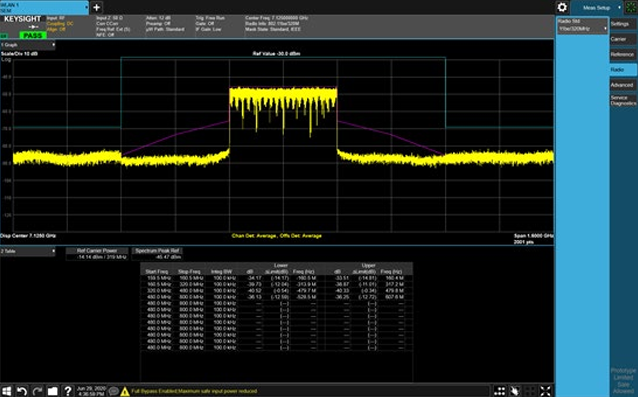Click the Full Bypass Enabled warning message
The image size is (638, 397).
coord(194,391)
